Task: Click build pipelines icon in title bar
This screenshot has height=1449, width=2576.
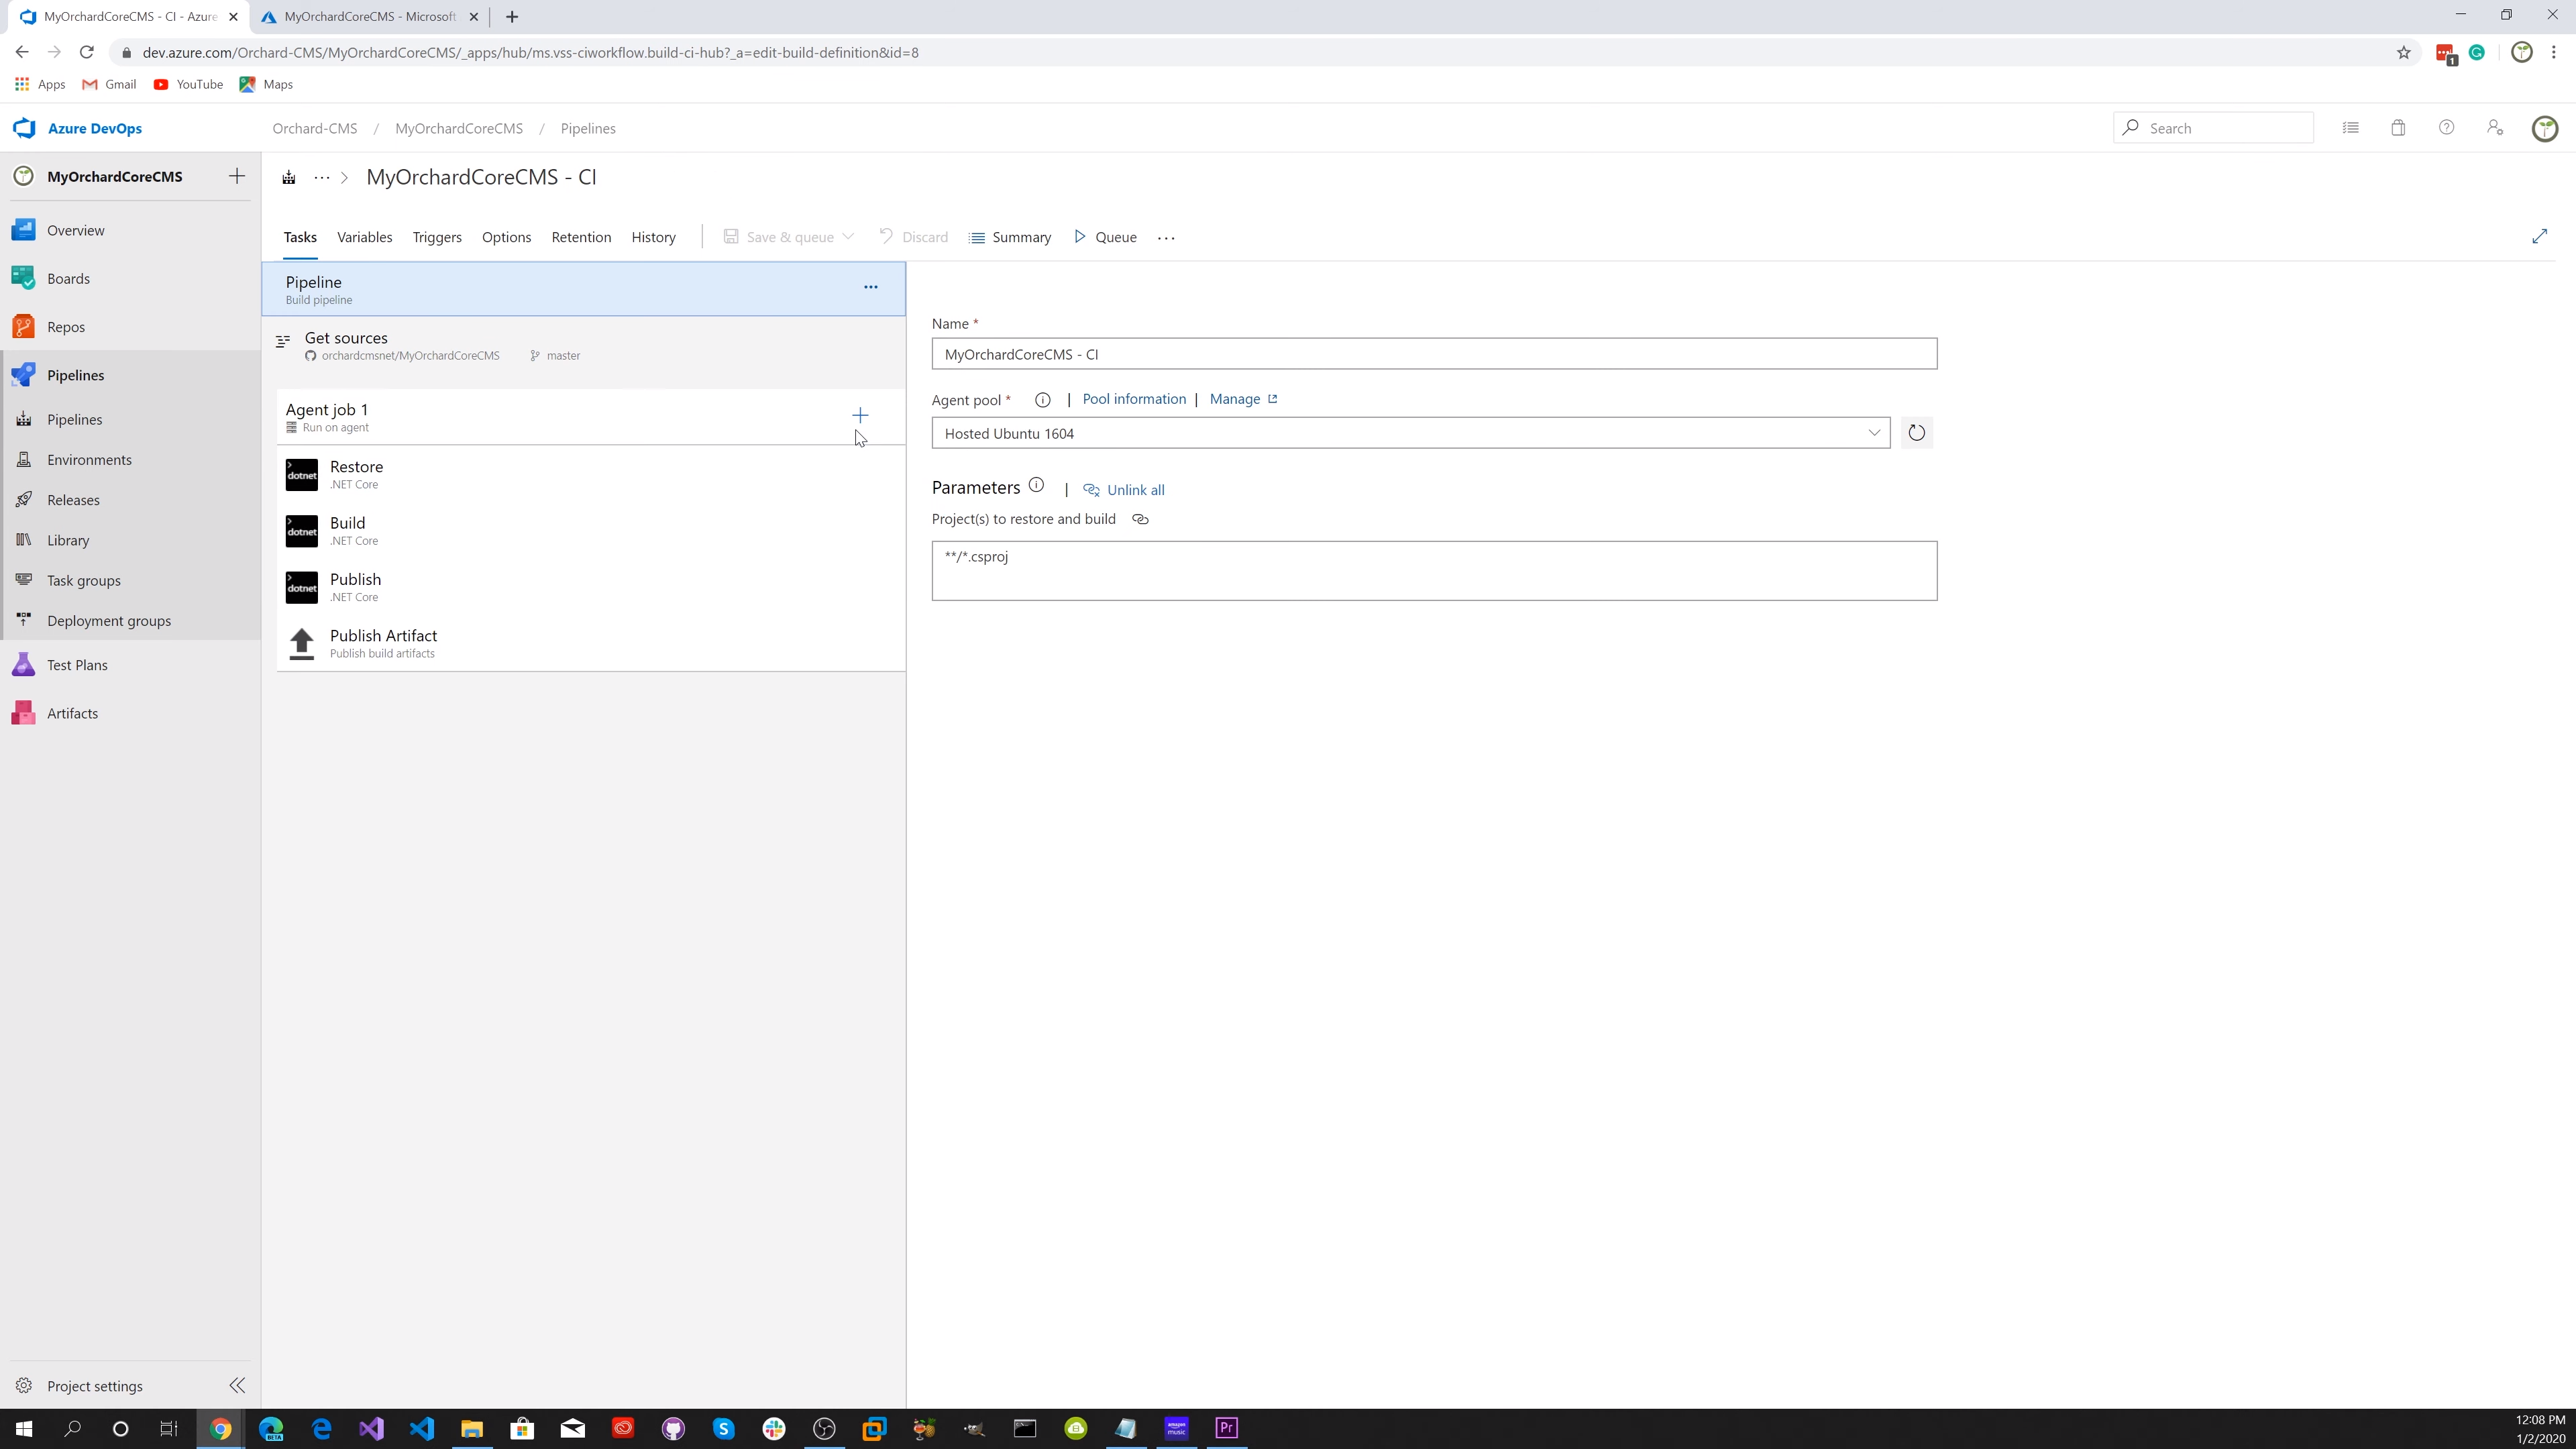Action: coord(288,177)
